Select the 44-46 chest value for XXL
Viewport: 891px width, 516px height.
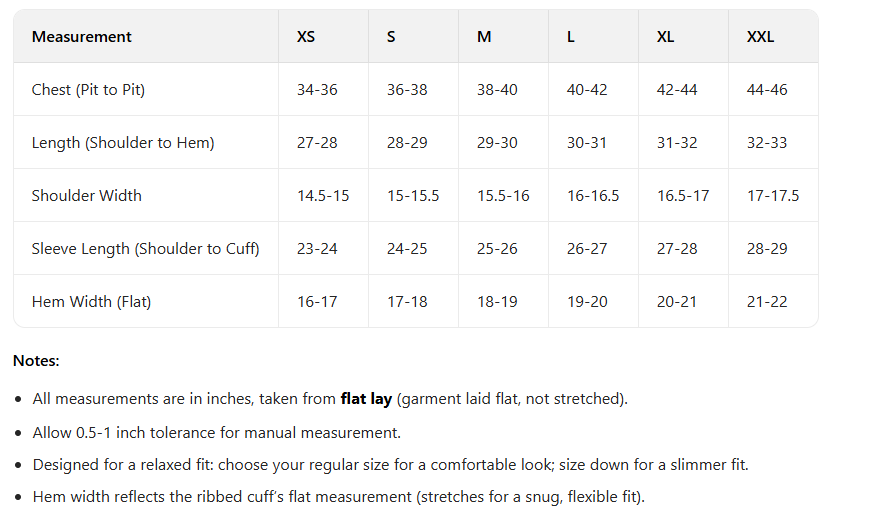(x=767, y=90)
